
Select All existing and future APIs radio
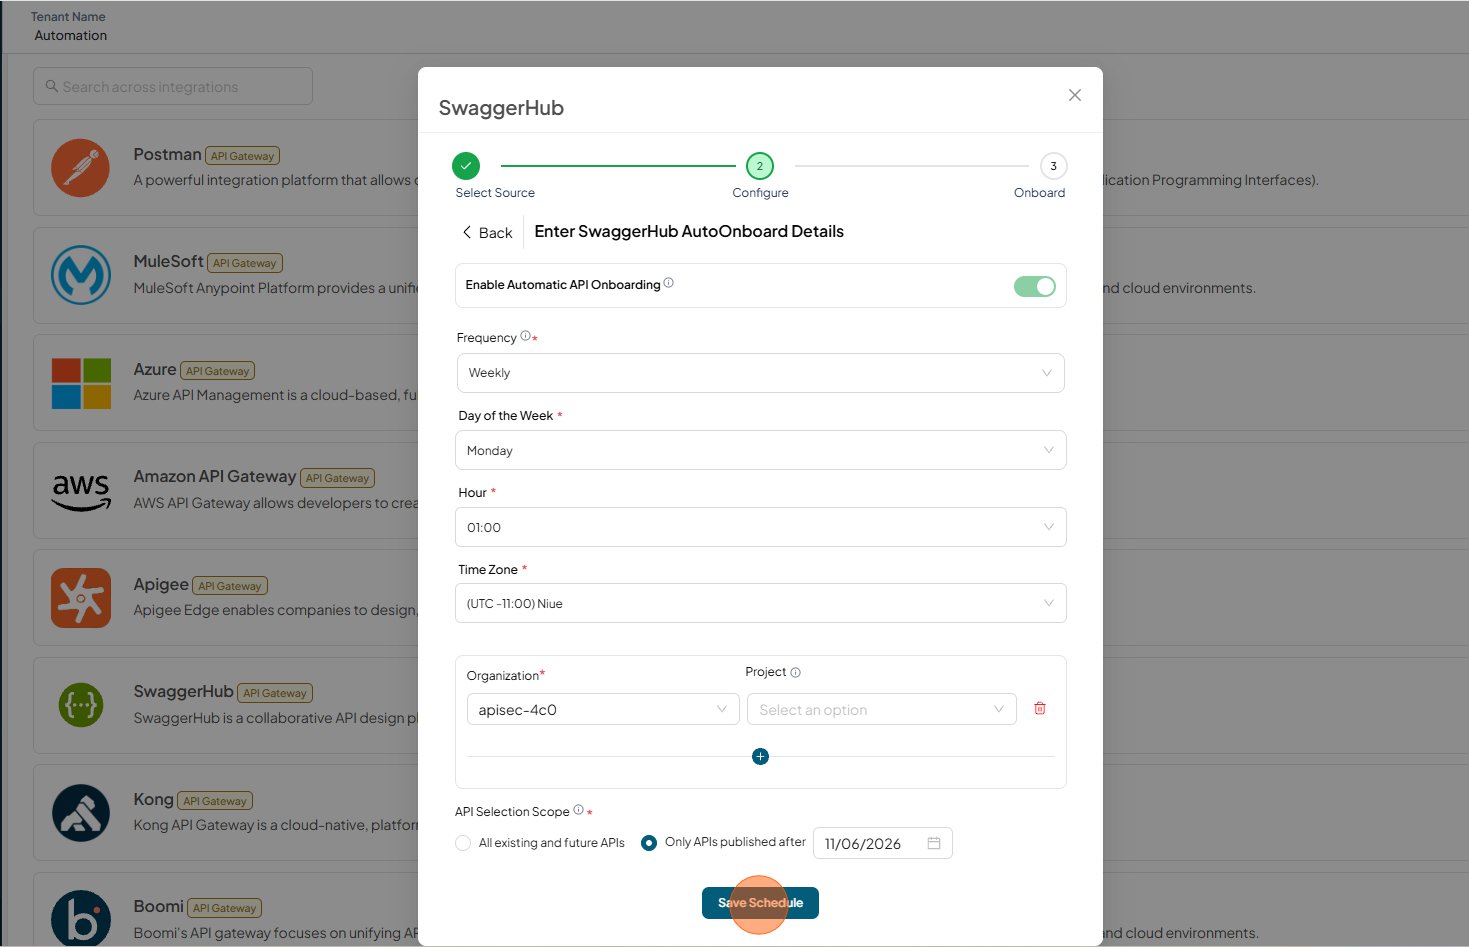pos(463,843)
